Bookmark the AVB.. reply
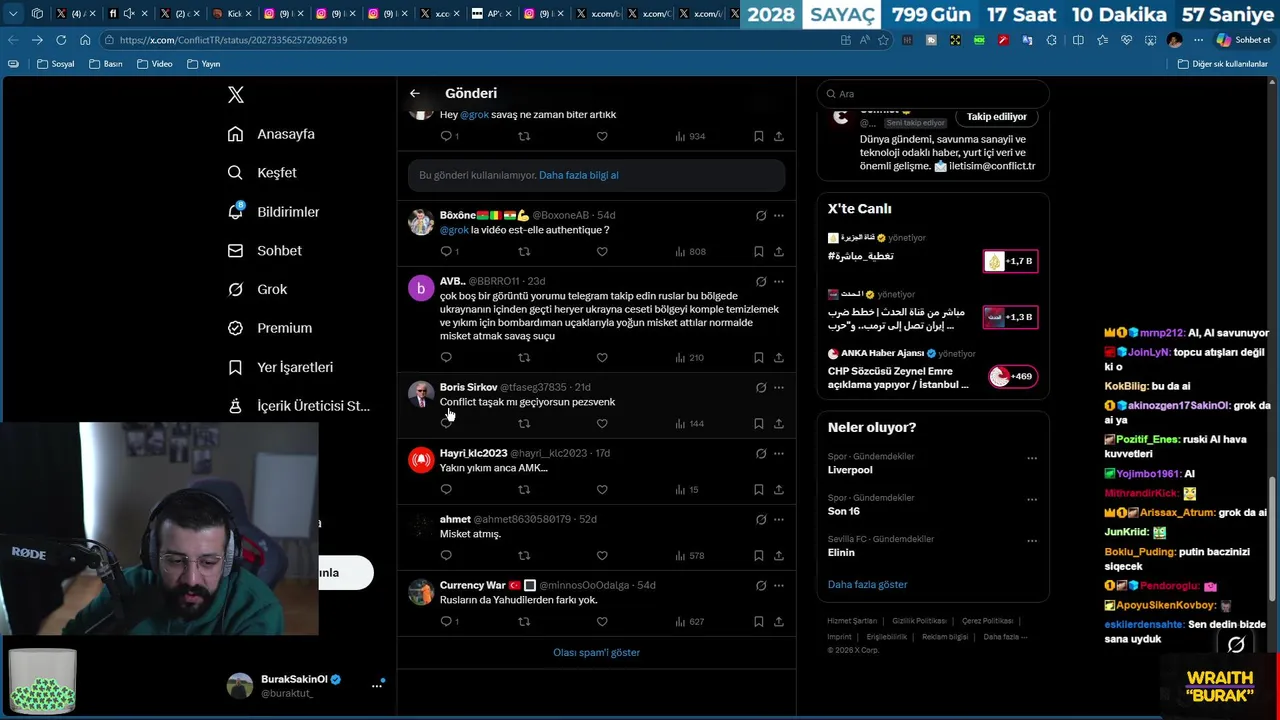This screenshot has width=1280, height=720. tap(759, 358)
